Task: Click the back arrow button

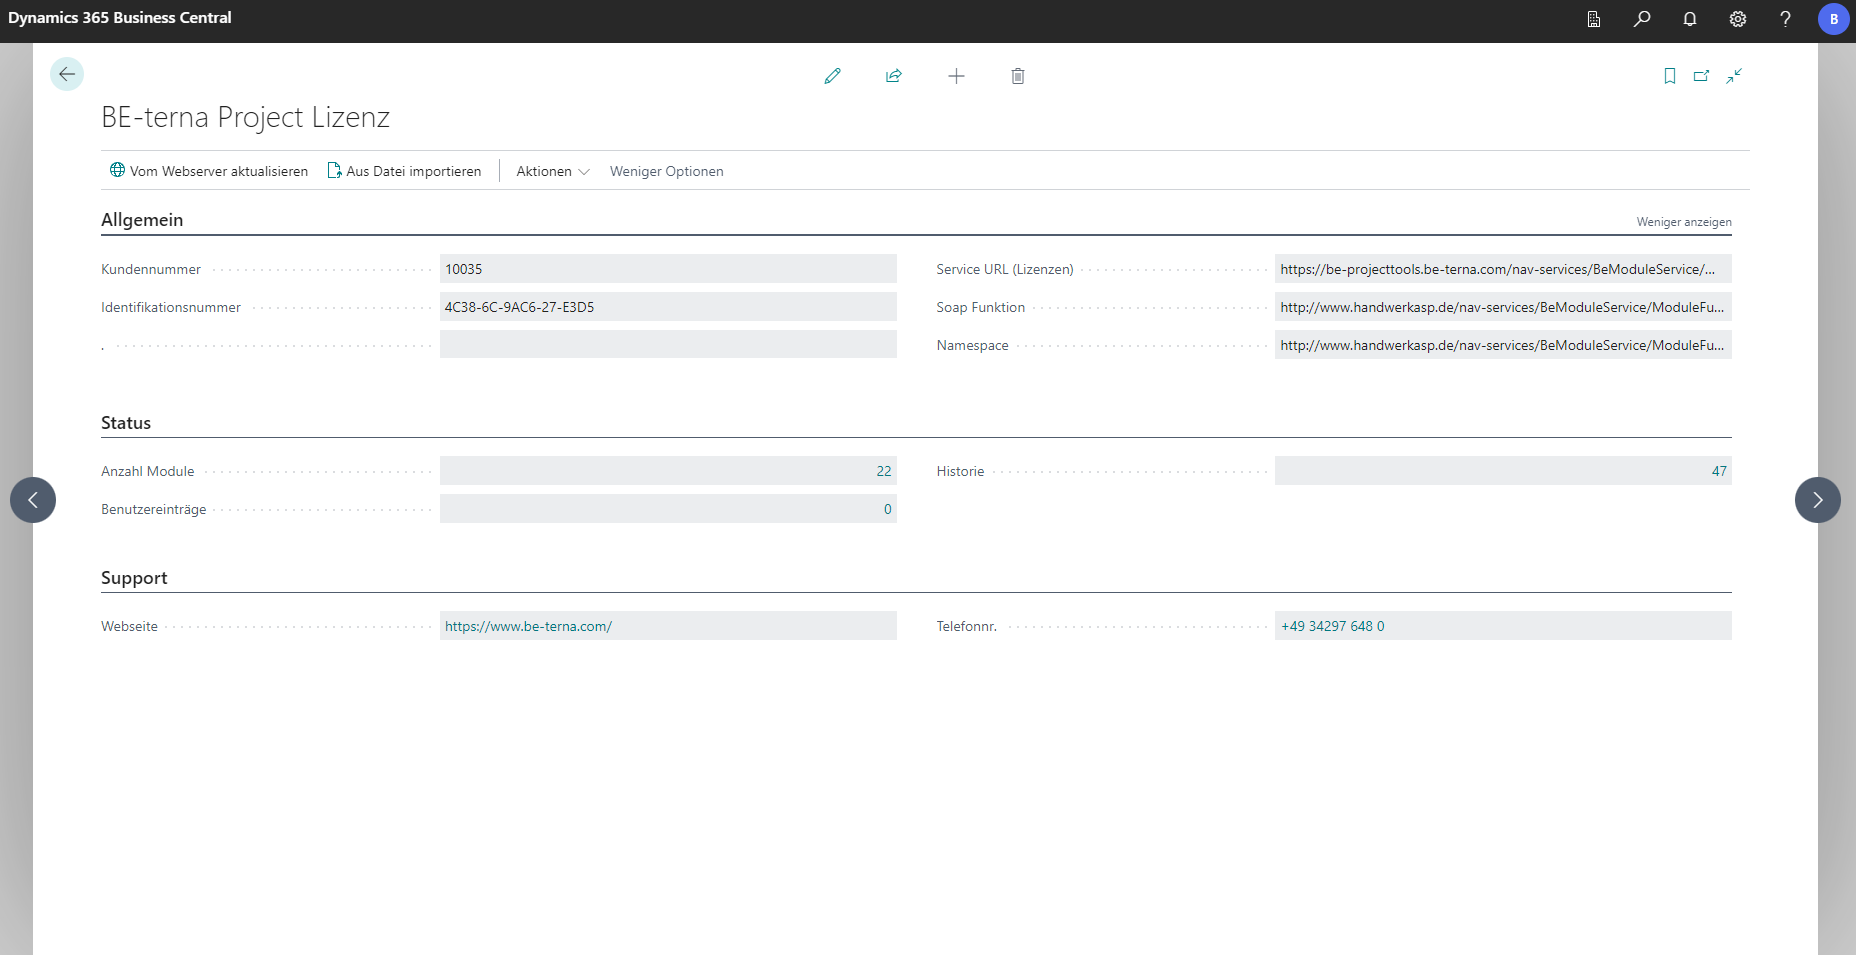Action: (x=67, y=74)
